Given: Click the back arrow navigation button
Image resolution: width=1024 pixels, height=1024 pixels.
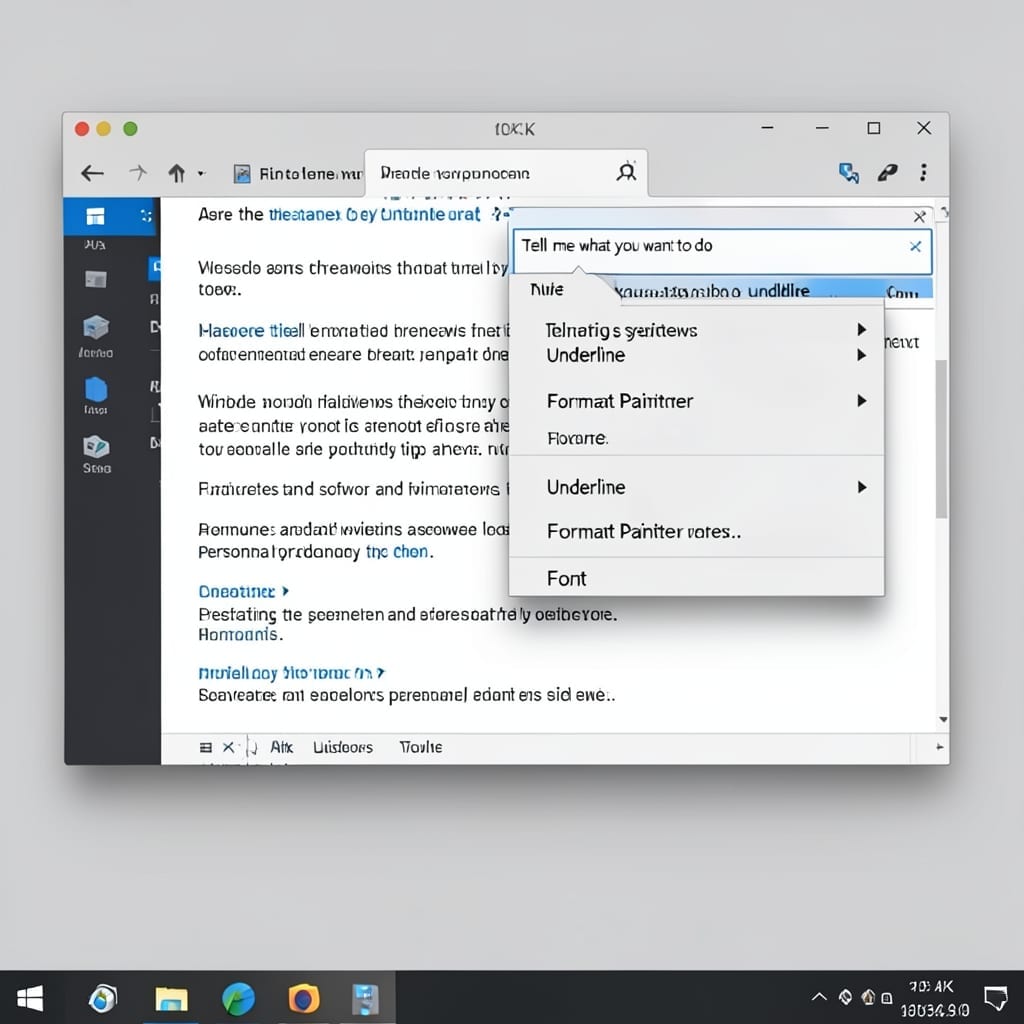Looking at the screenshot, I should point(92,173).
